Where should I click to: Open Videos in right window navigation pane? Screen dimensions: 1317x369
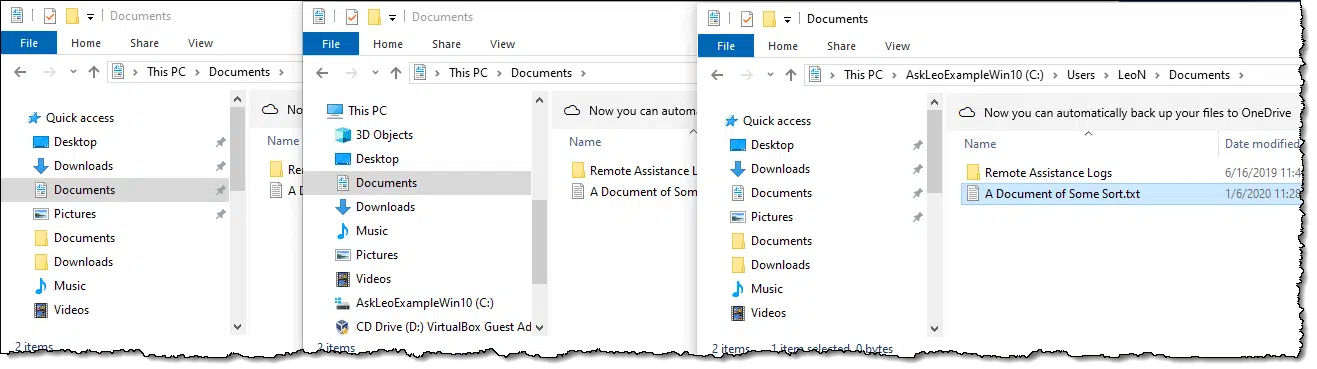pyautogui.click(x=768, y=313)
